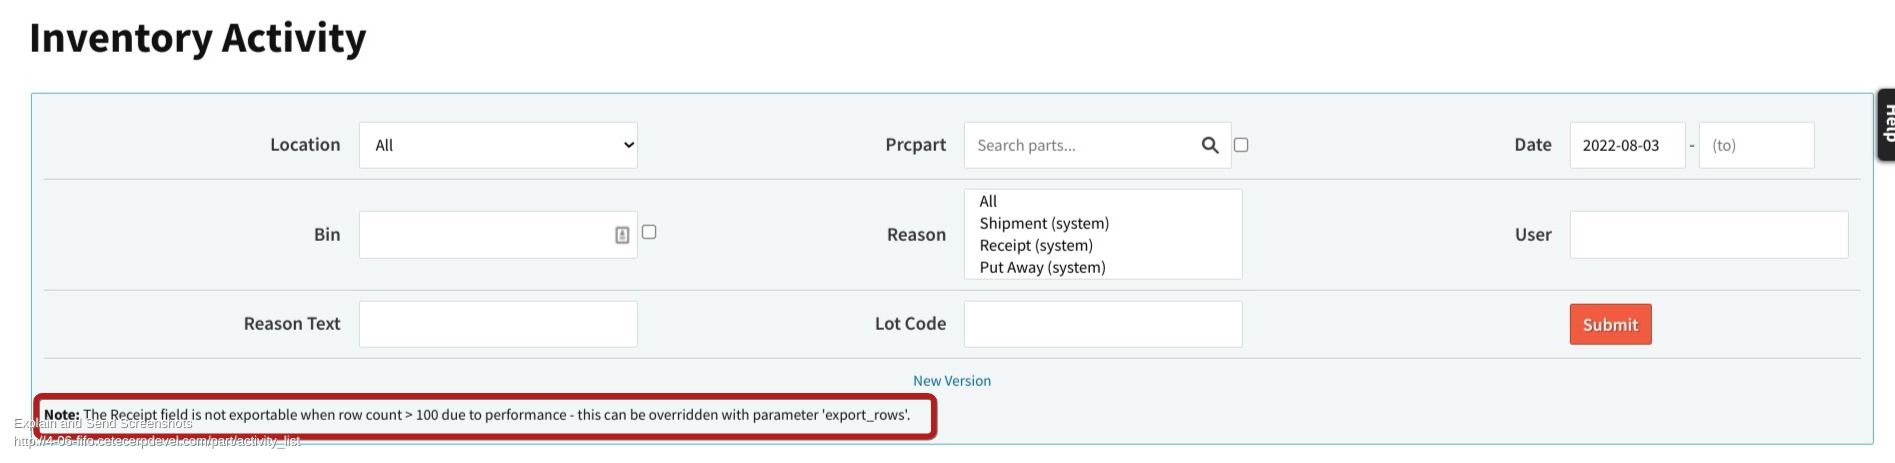
Task: Click the Reason Text field
Action: coord(498,324)
